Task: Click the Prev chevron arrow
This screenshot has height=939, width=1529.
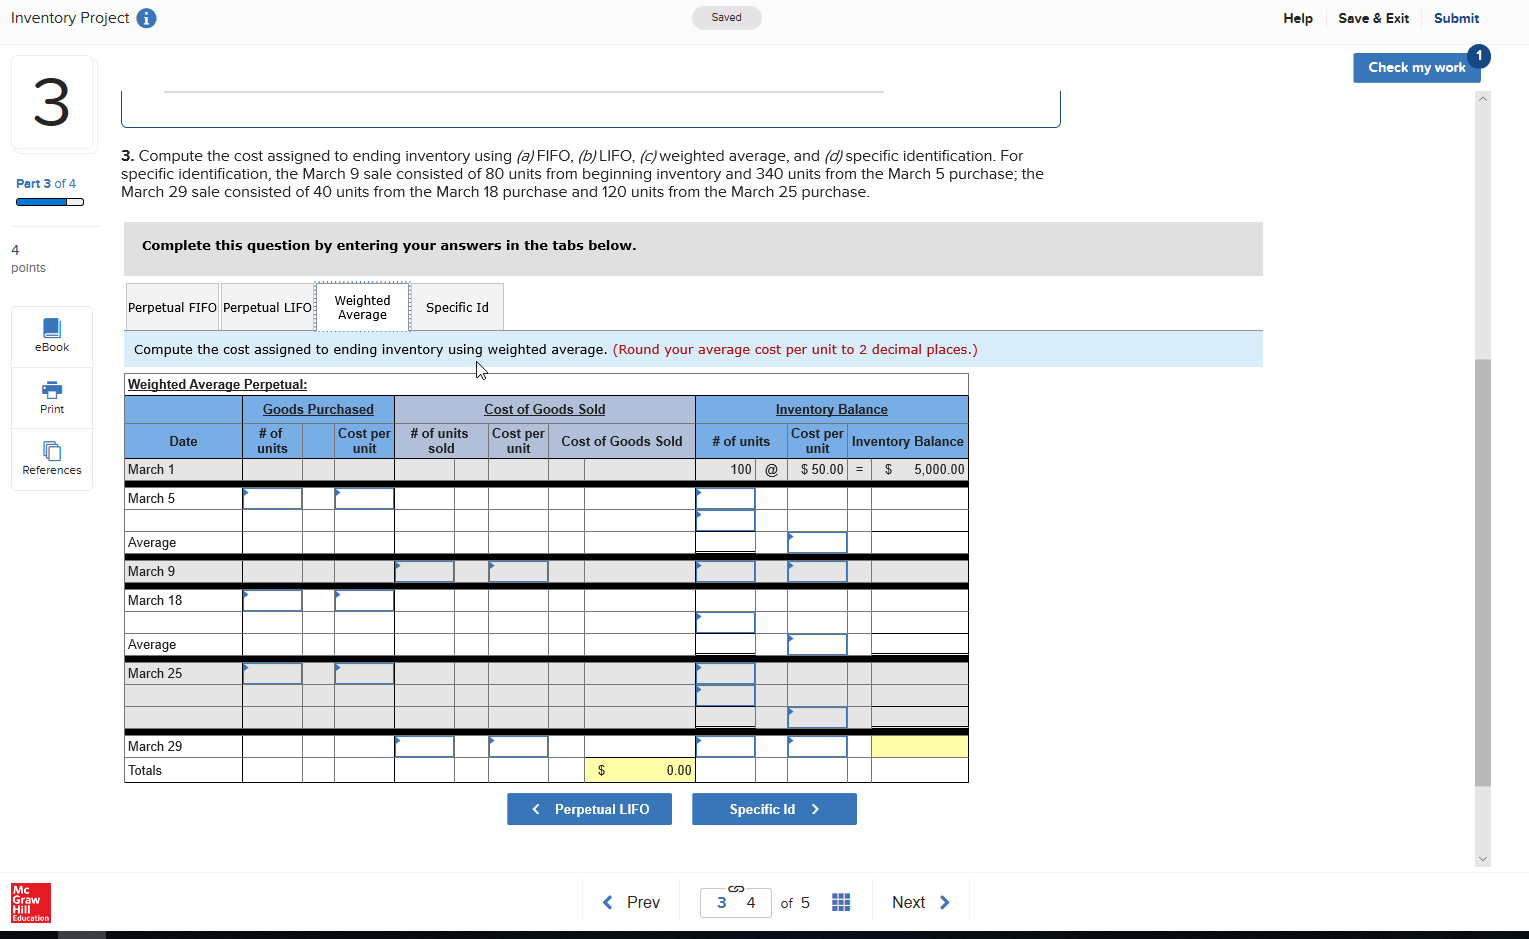Action: 608,901
